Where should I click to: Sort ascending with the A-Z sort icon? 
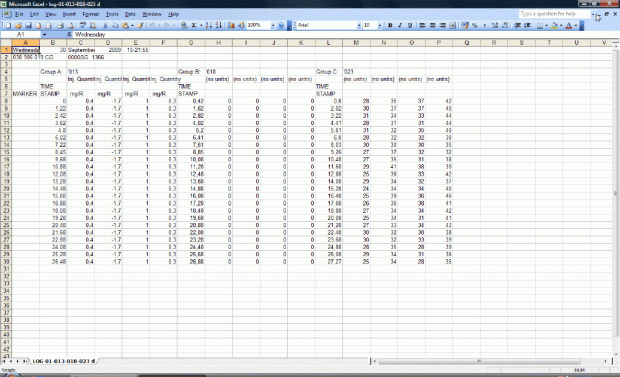[208, 25]
